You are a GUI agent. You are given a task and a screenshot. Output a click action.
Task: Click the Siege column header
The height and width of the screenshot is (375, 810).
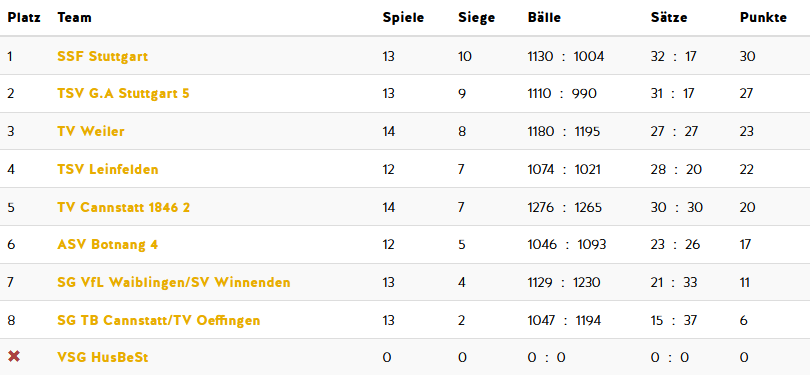click(x=476, y=18)
